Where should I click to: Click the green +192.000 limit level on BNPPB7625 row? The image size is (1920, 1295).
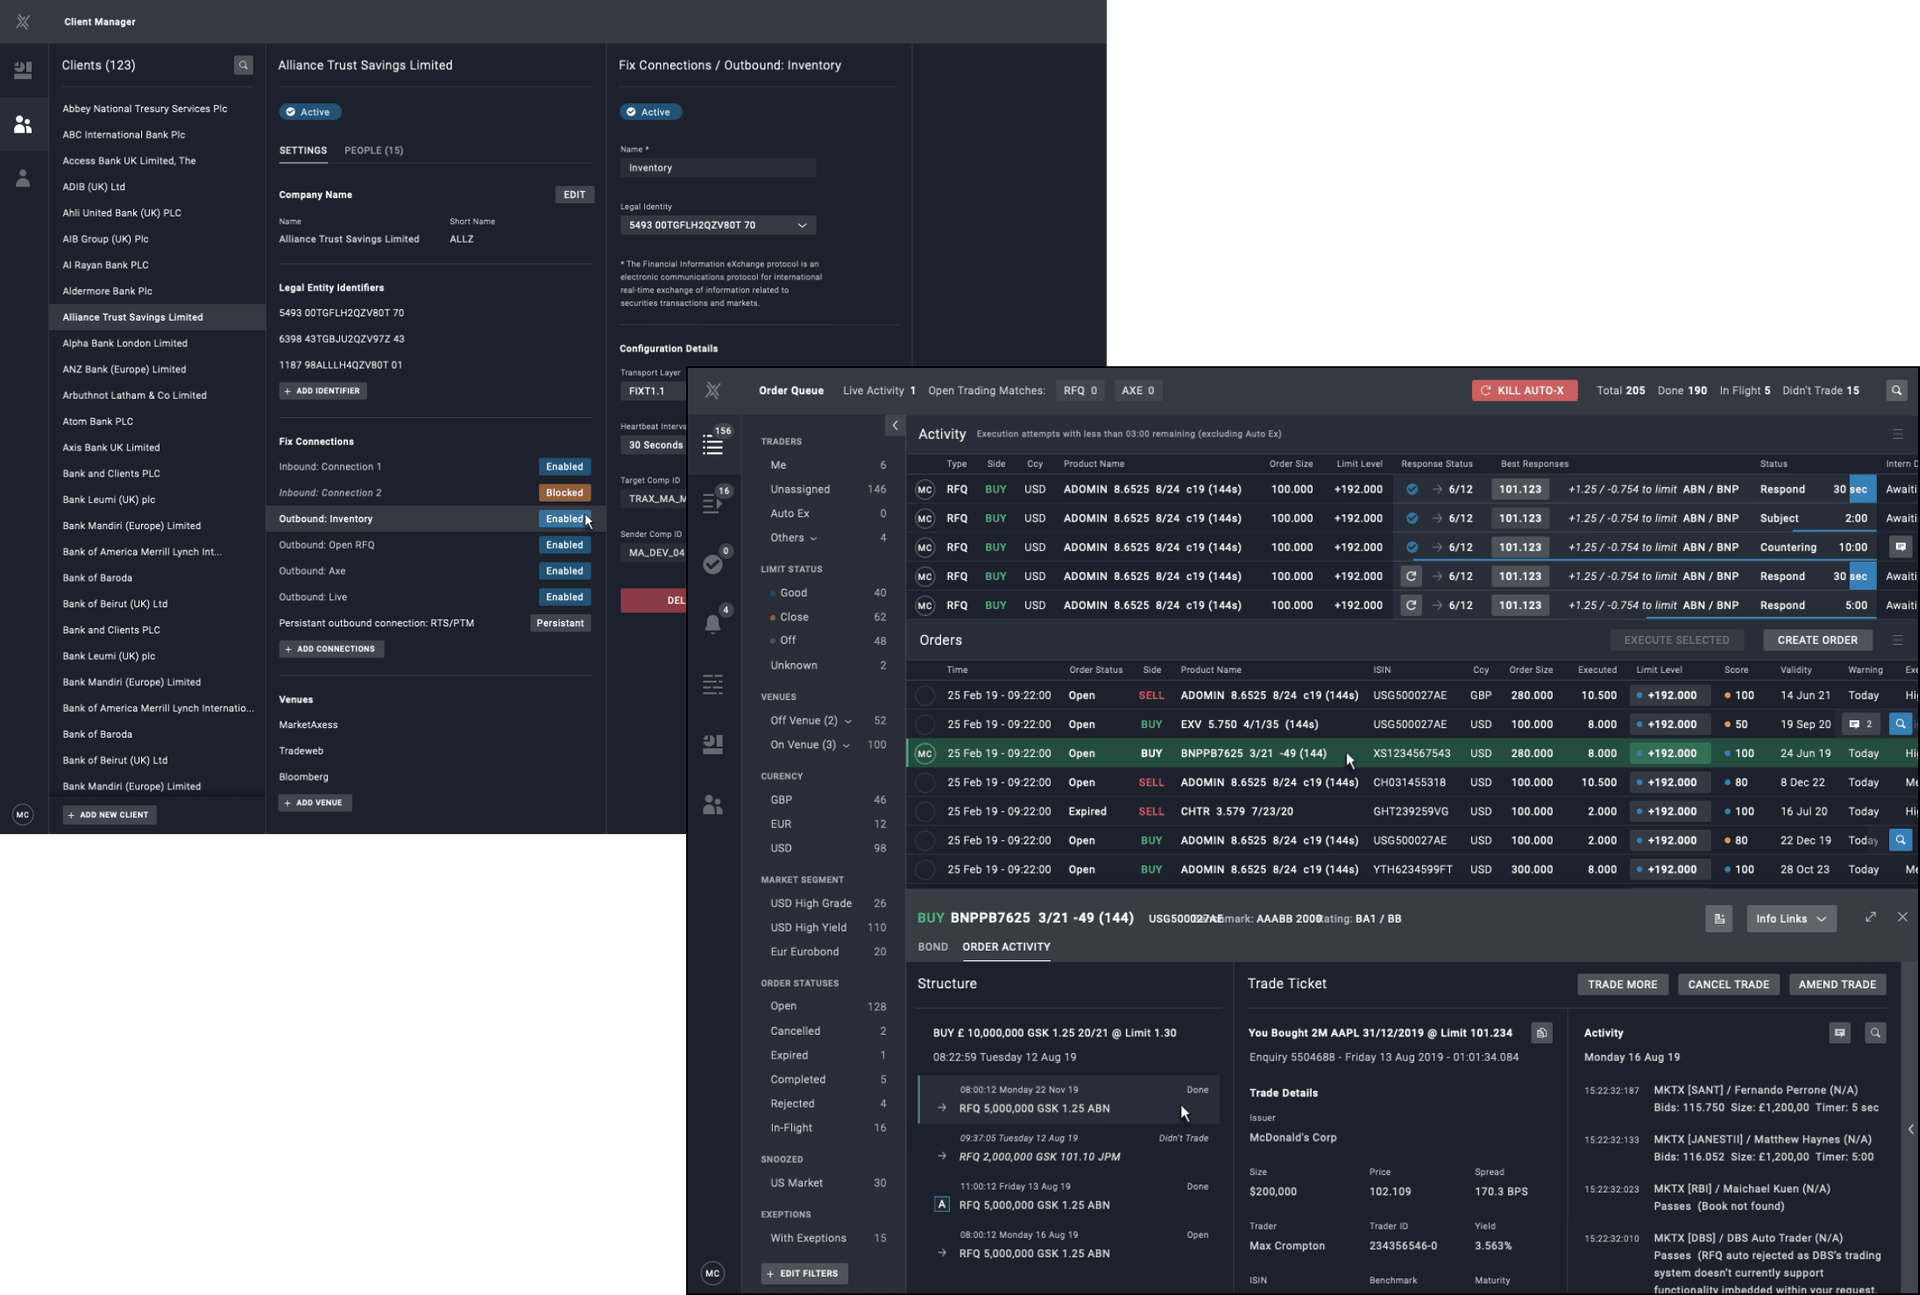click(x=1670, y=754)
